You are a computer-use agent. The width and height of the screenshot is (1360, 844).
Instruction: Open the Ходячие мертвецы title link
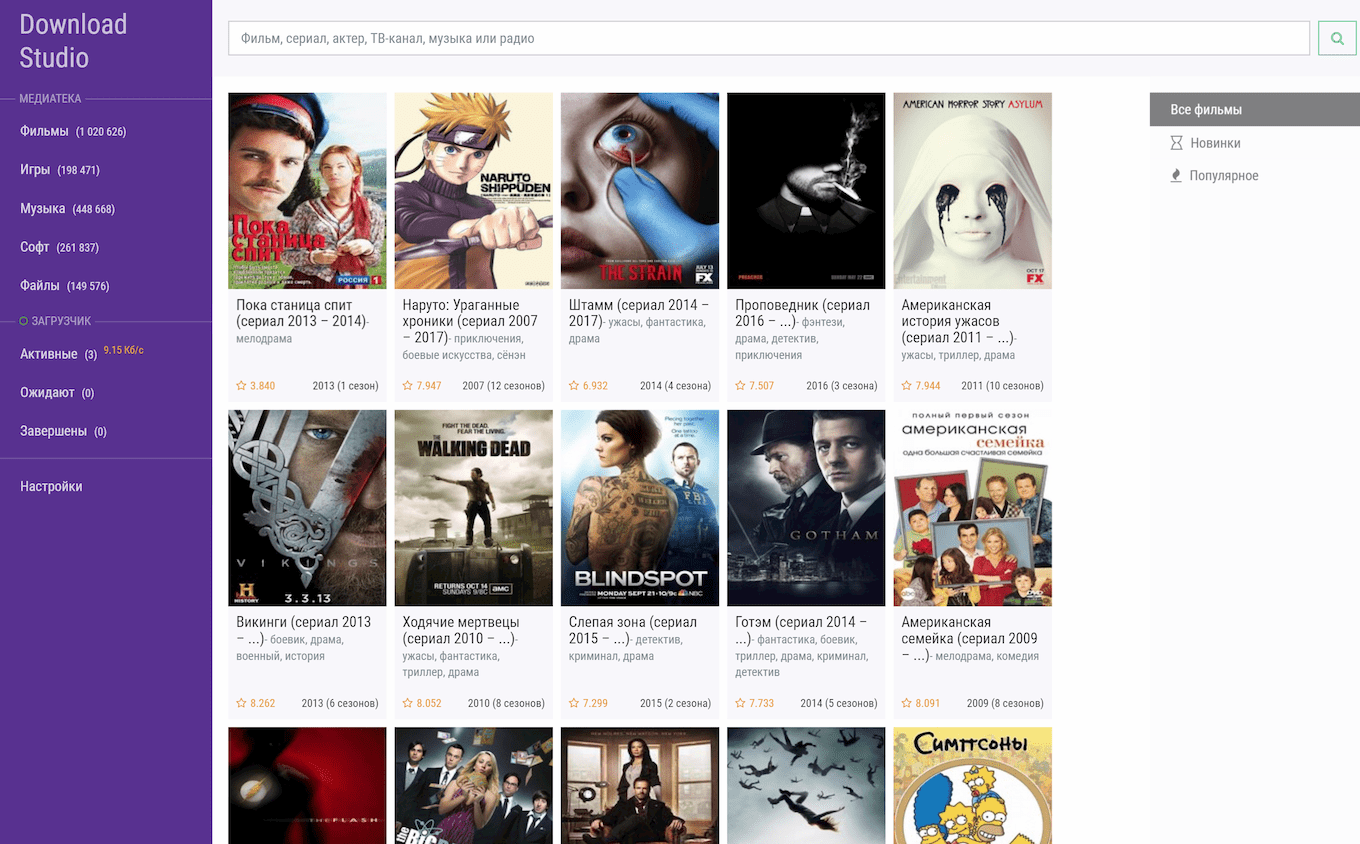(460, 622)
